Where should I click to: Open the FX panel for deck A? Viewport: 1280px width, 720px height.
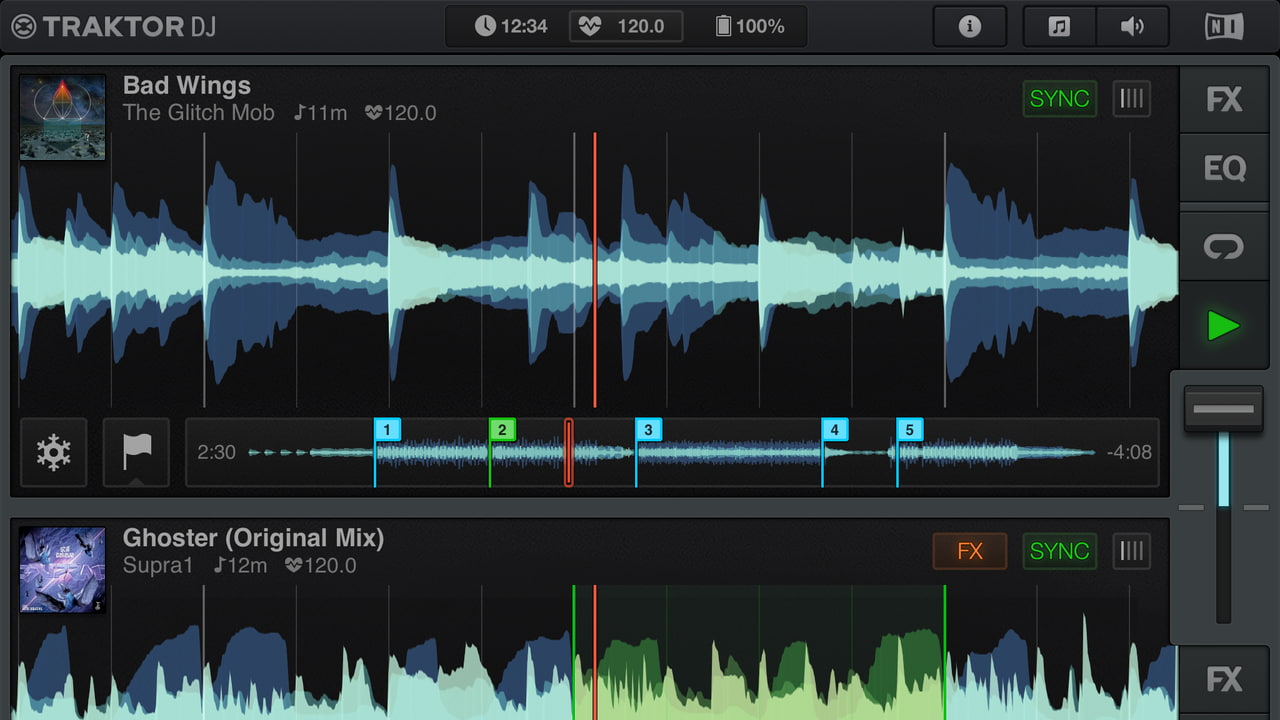1224,98
